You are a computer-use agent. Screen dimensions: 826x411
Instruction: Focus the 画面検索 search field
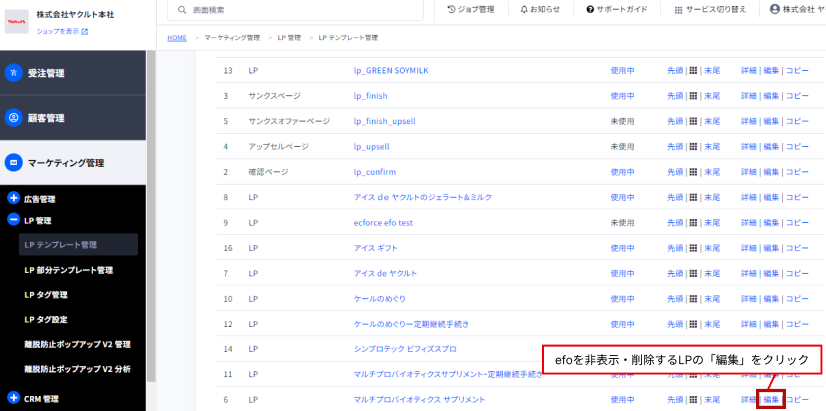click(x=296, y=9)
